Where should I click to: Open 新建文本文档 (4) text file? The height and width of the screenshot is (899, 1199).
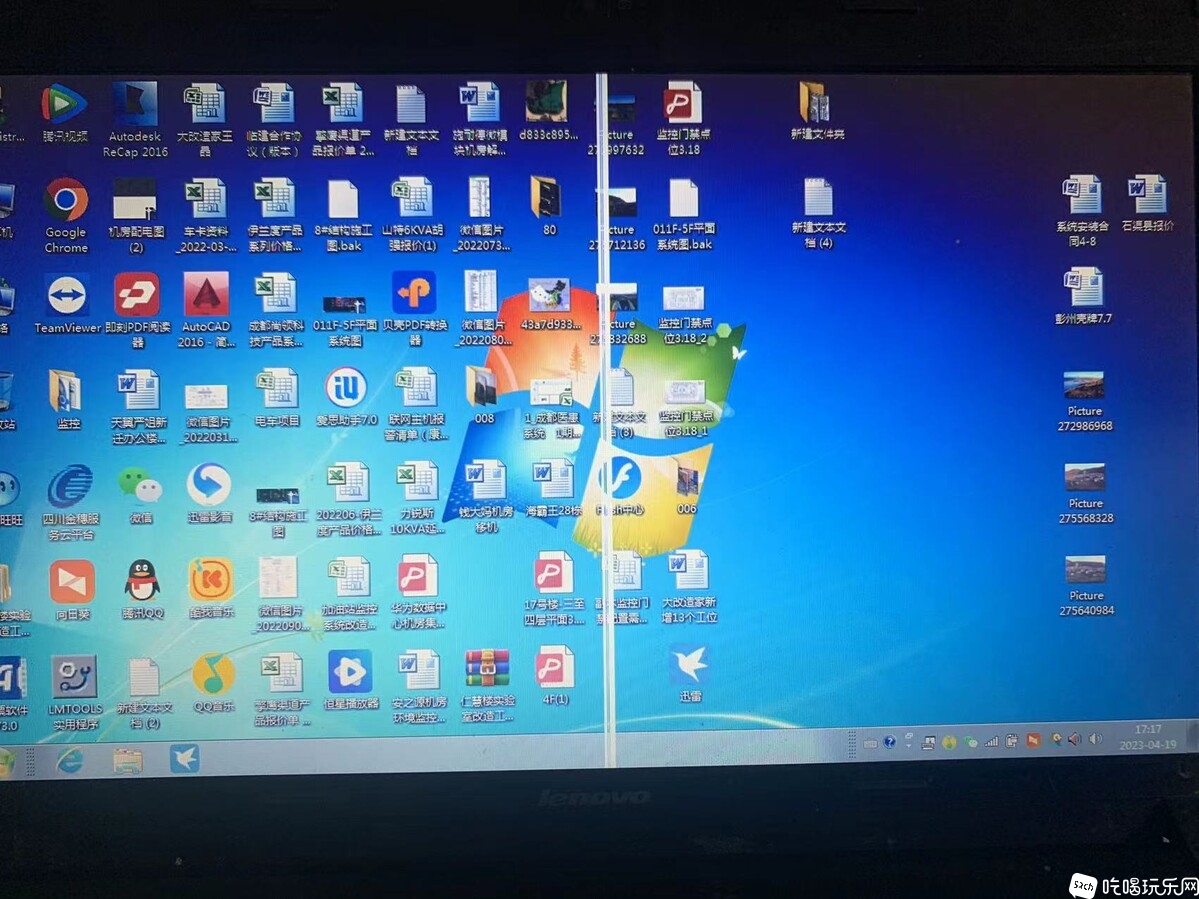pyautogui.click(x=818, y=213)
